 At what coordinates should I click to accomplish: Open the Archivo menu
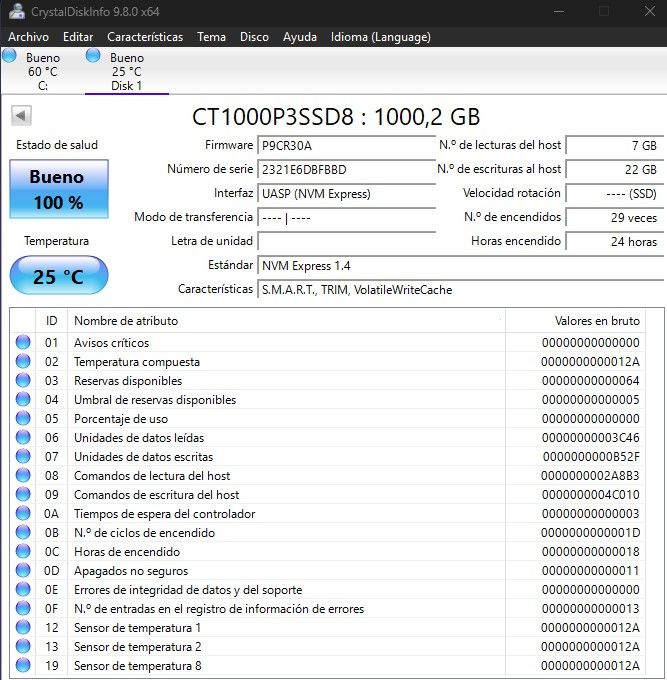pyautogui.click(x=28, y=37)
